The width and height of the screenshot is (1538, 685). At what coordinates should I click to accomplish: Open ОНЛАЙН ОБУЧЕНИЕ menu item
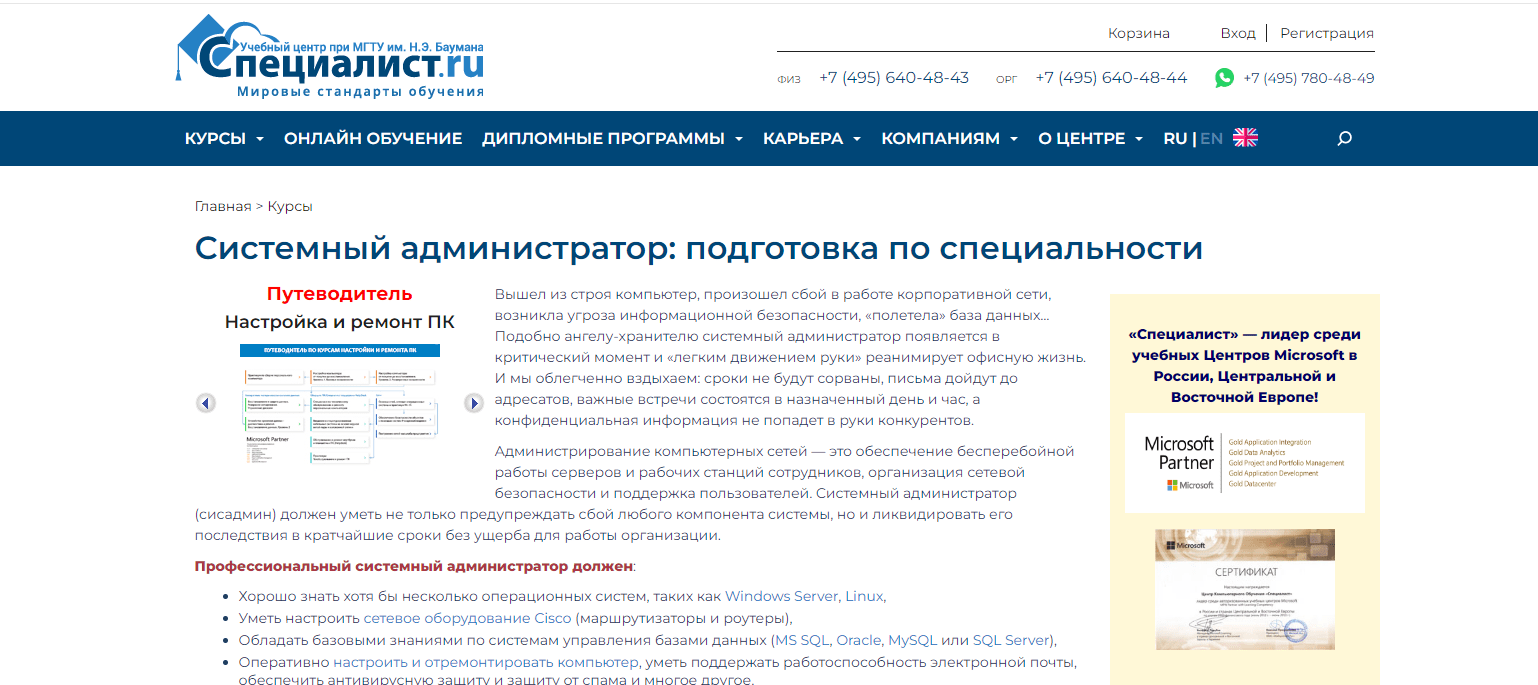373,138
